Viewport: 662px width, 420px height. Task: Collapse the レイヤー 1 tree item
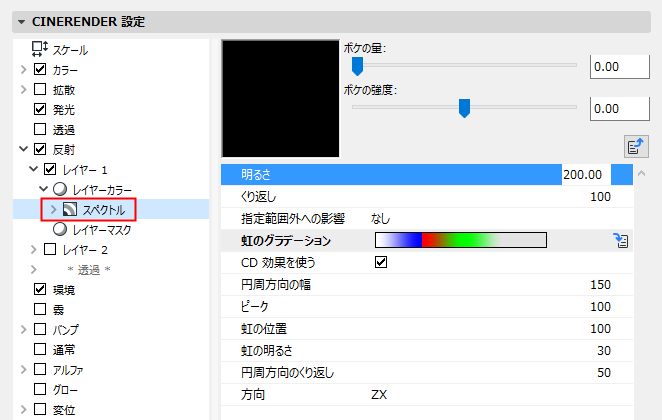[x=33, y=169]
